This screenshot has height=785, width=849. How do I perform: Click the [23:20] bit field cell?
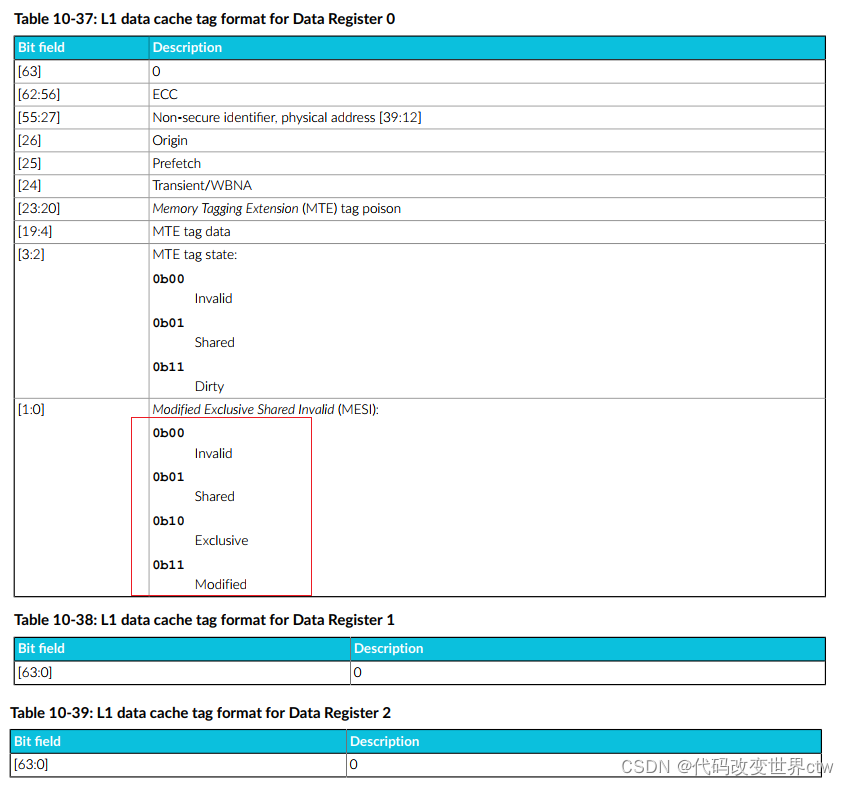[x=82, y=208]
